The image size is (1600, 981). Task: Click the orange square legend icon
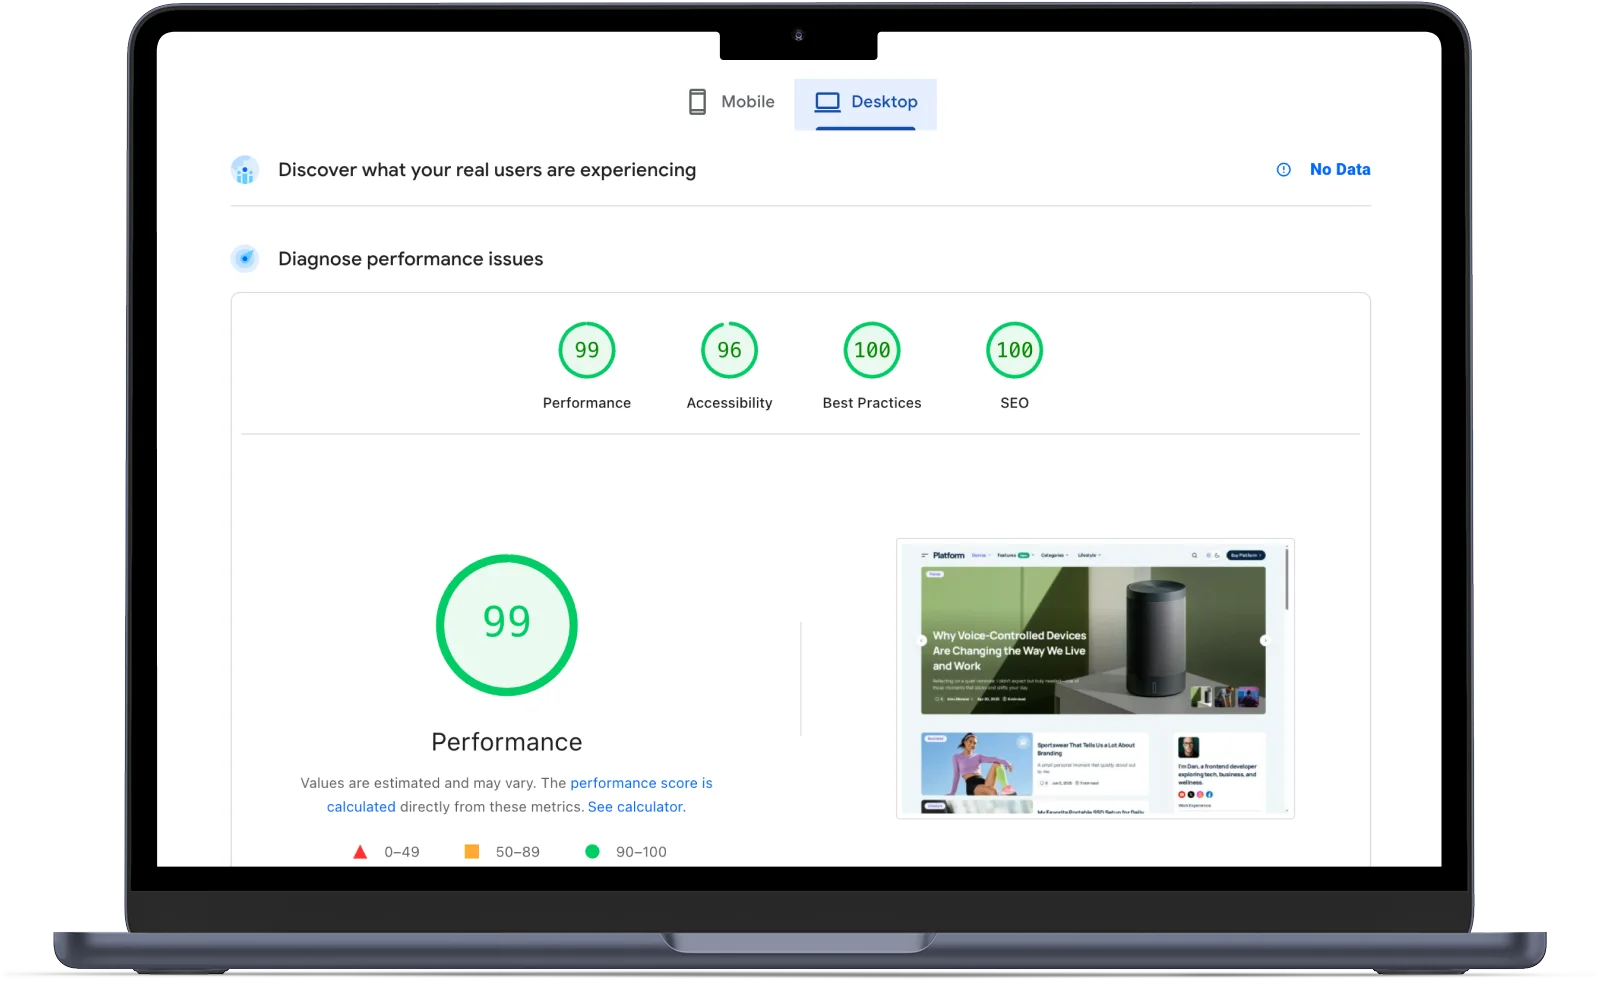click(472, 852)
